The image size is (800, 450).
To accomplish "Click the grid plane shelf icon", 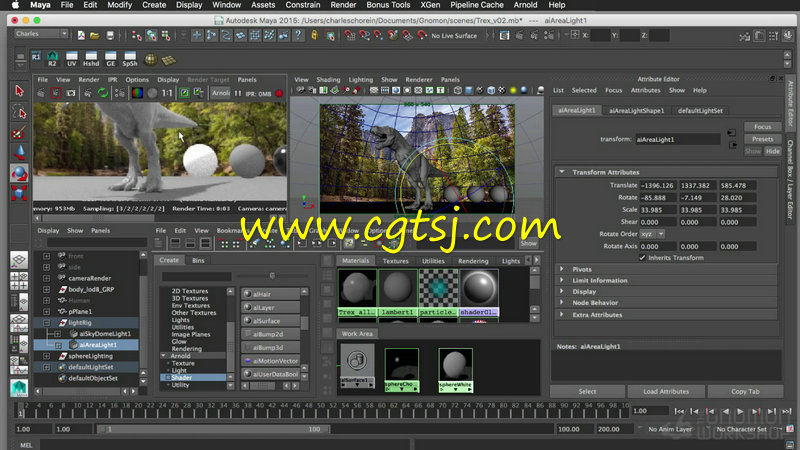I will coord(168,60).
